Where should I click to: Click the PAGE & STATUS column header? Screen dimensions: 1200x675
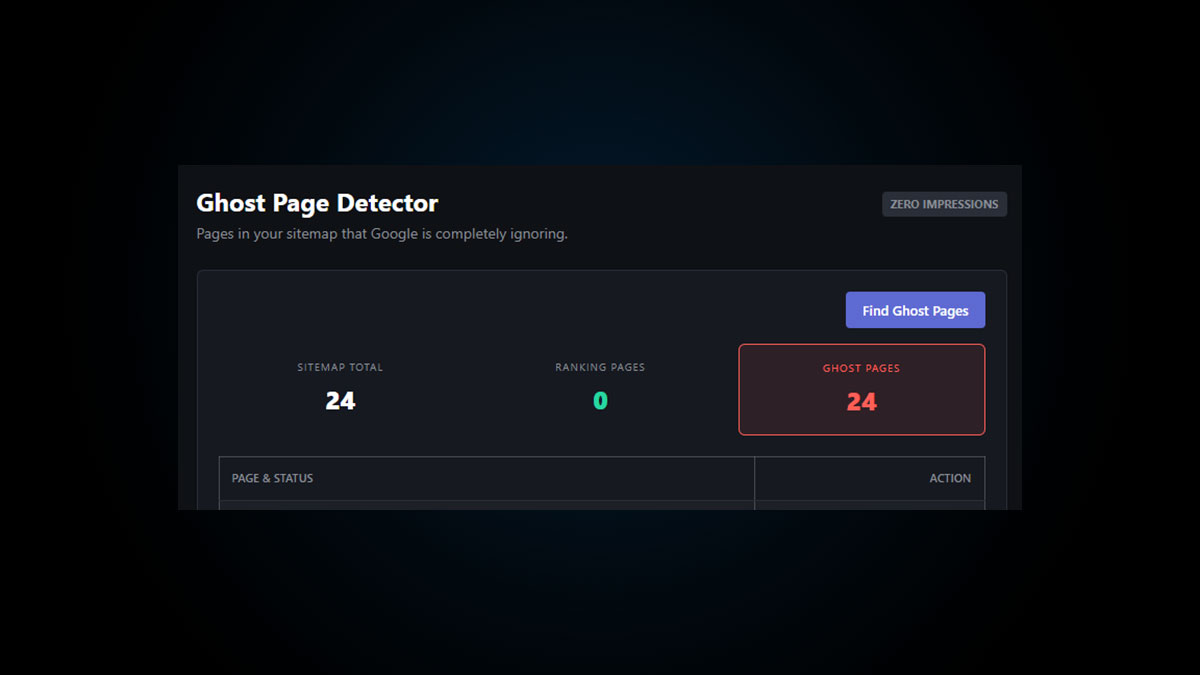[273, 478]
